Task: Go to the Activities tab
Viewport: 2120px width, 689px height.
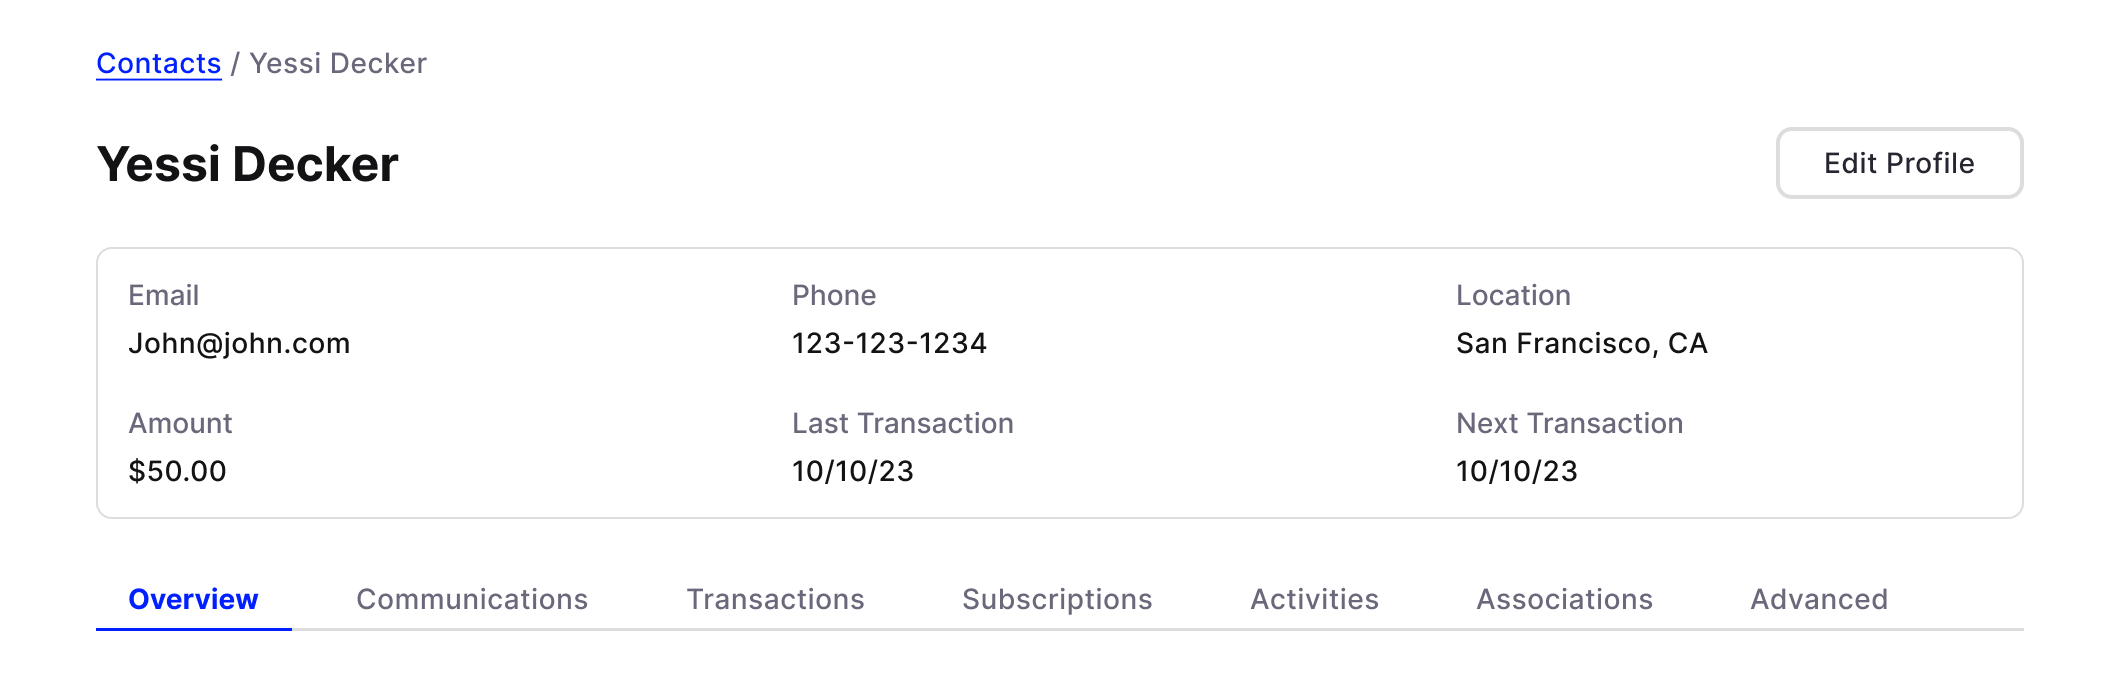Action: pyautogui.click(x=1314, y=599)
